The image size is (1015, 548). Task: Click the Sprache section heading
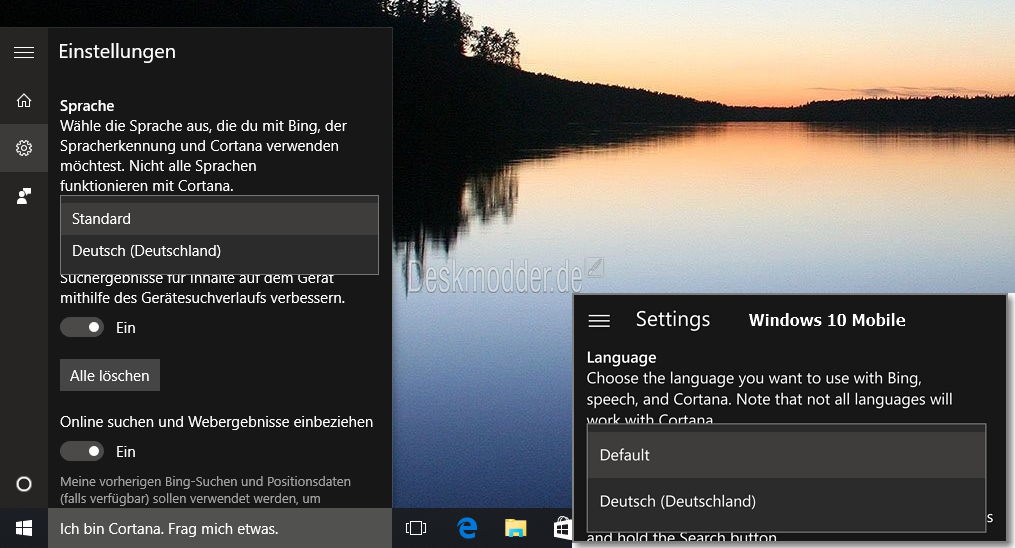click(87, 105)
